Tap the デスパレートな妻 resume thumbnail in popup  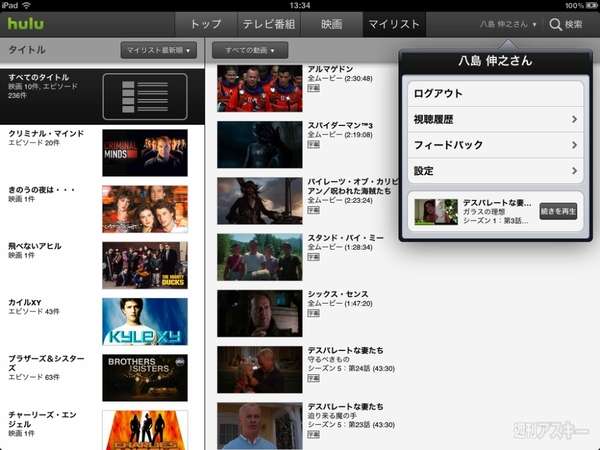coord(436,212)
